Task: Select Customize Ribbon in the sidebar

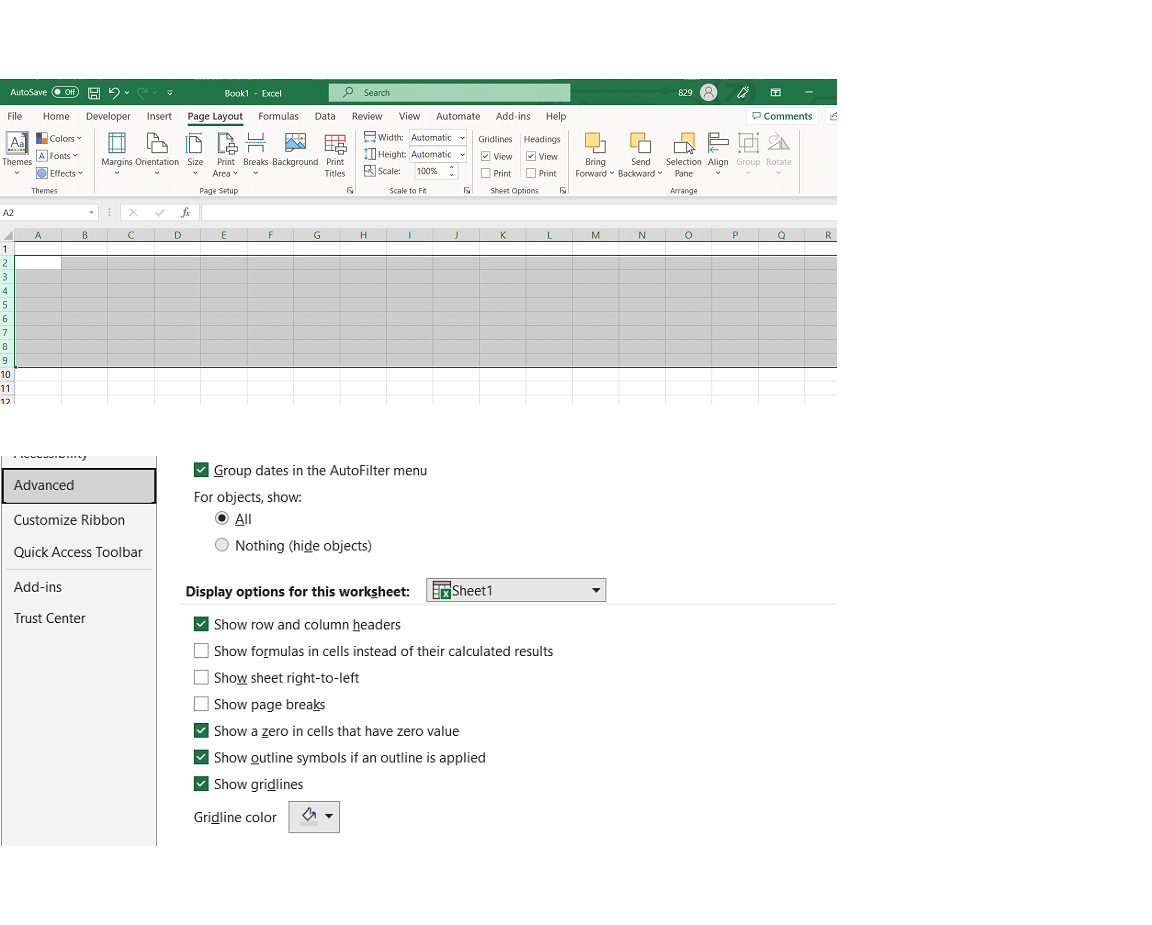Action: (69, 520)
